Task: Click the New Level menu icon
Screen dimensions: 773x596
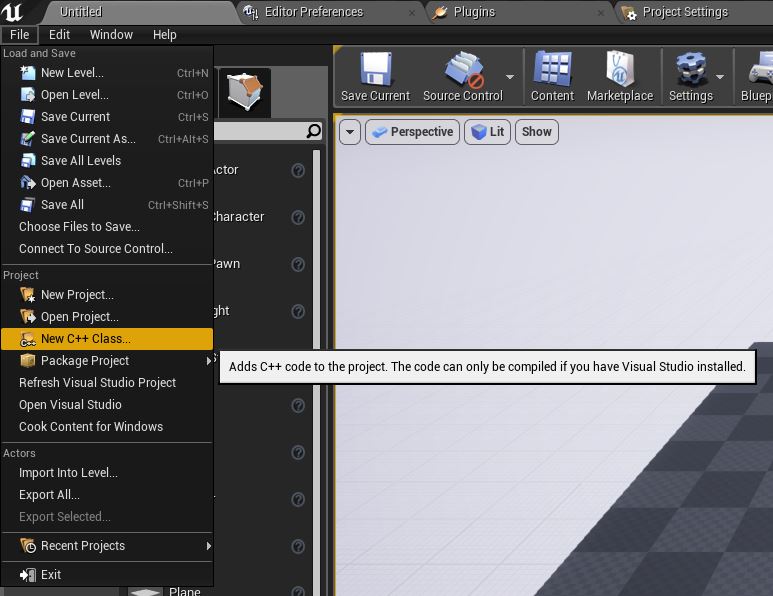Action: point(28,73)
